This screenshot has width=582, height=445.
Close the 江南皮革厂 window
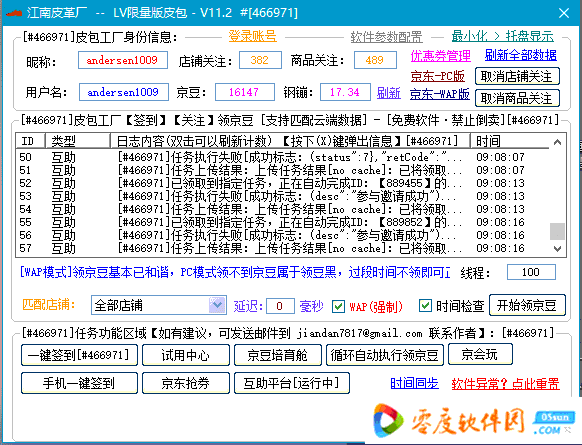564,13
